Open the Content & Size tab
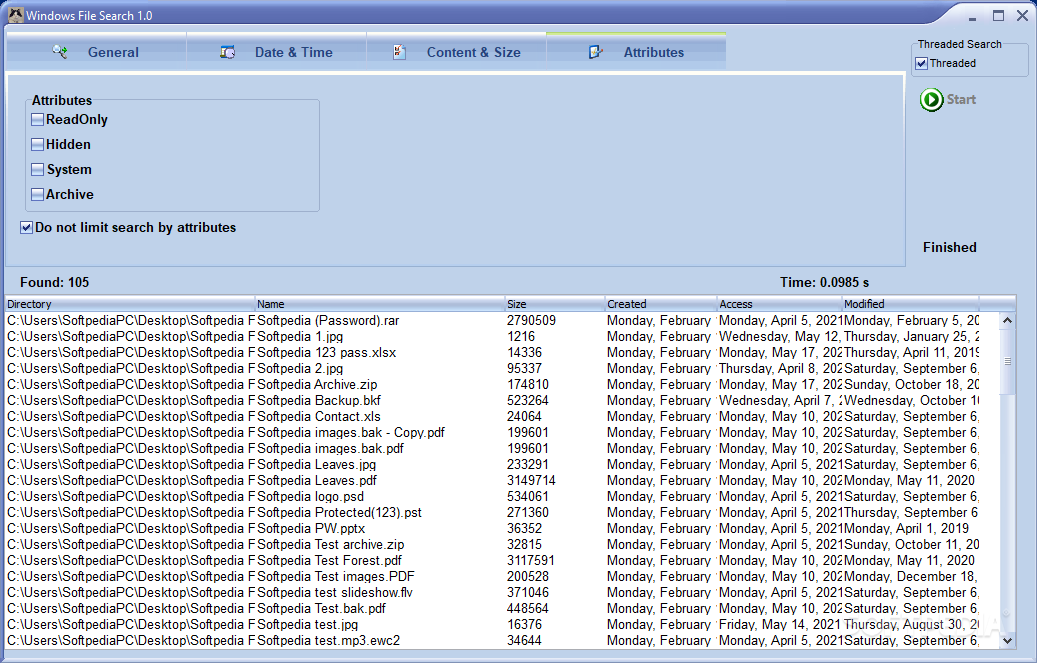The height and width of the screenshot is (663, 1037). pyautogui.click(x=456, y=52)
